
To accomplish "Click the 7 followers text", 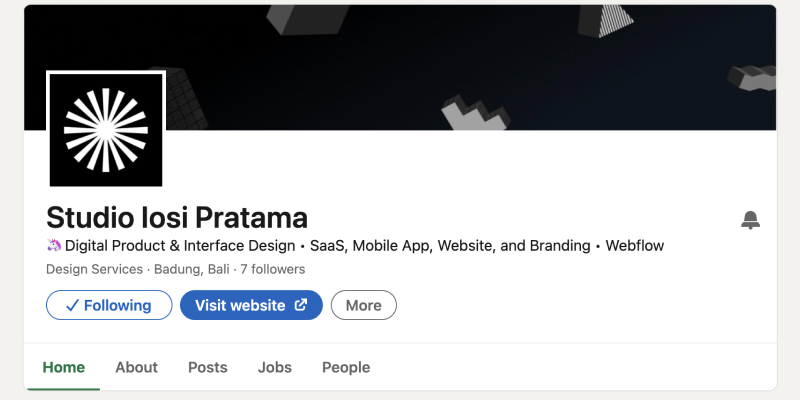I will tap(272, 269).
